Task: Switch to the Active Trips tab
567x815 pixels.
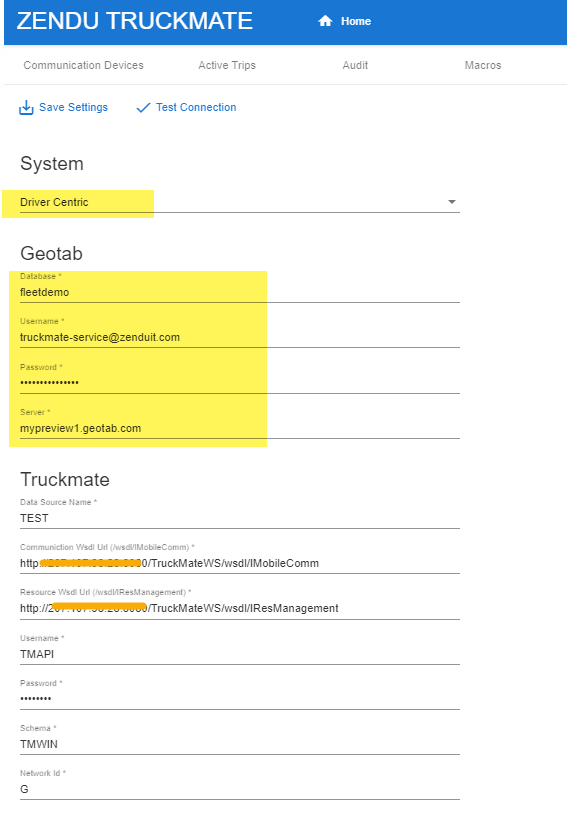Action: point(227,65)
